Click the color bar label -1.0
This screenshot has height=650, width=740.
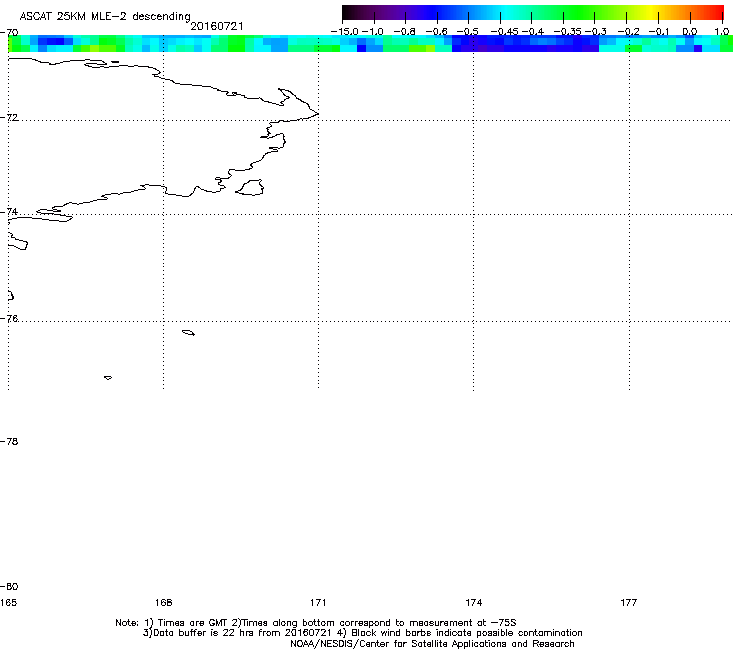coord(372,32)
